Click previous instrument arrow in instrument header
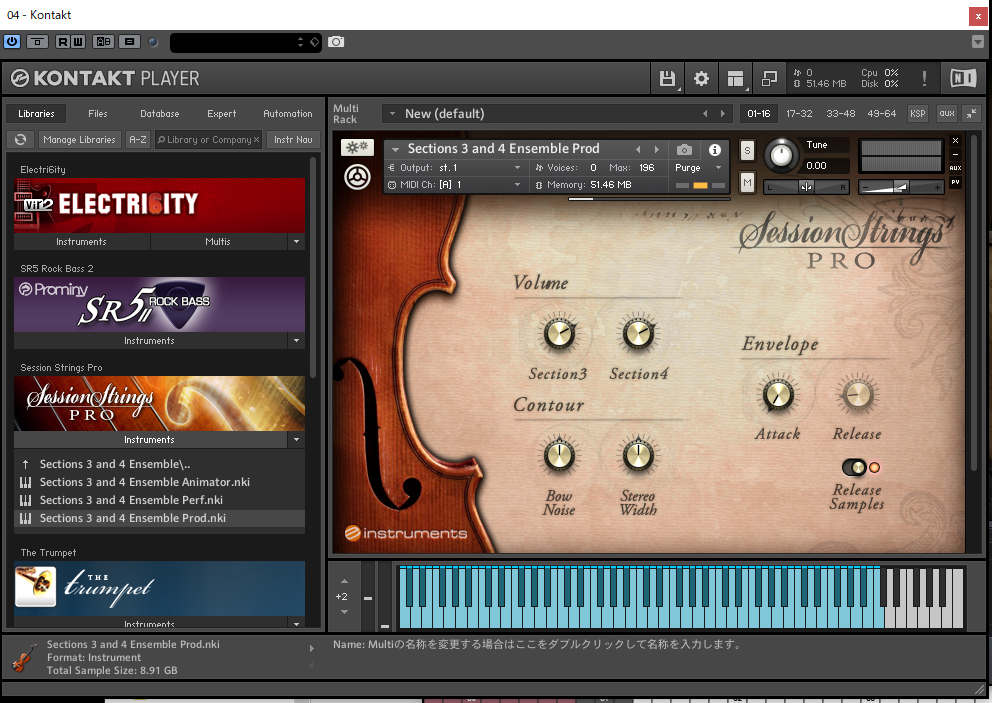Image resolution: width=992 pixels, height=703 pixels. click(638, 149)
